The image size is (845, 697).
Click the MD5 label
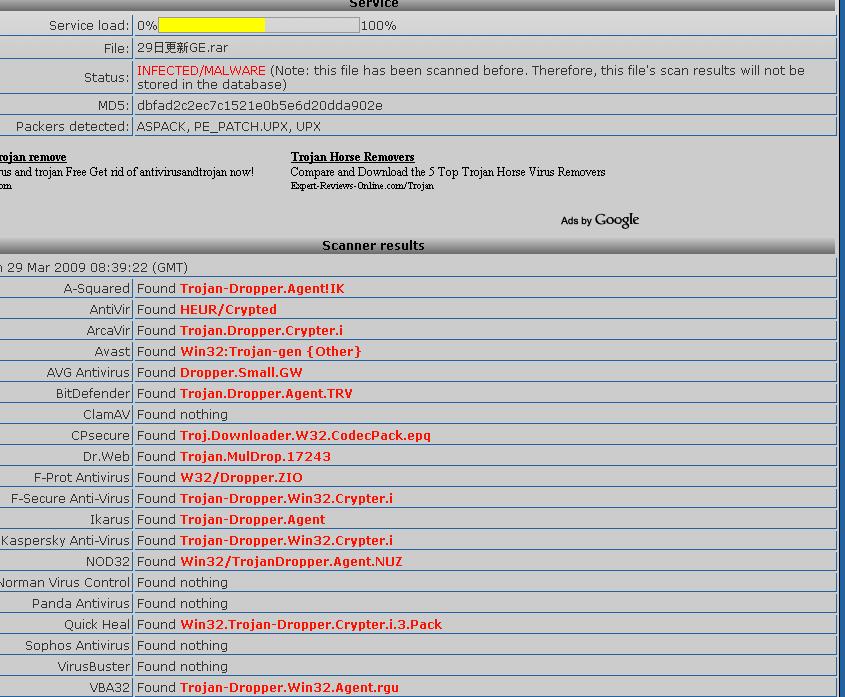coord(114,106)
